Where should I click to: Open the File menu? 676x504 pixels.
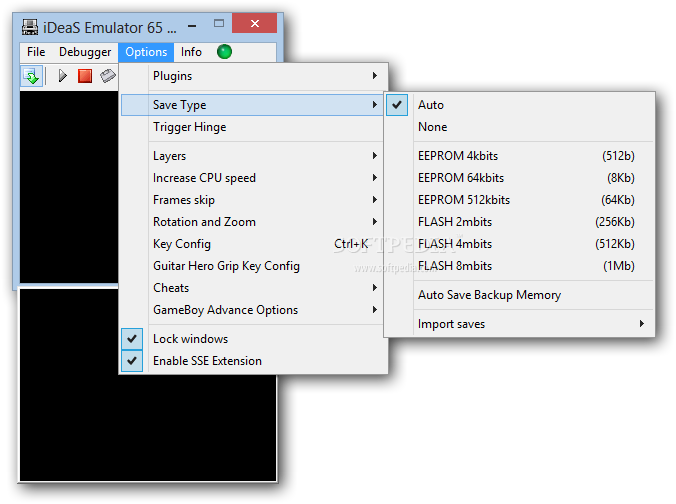click(x=36, y=52)
